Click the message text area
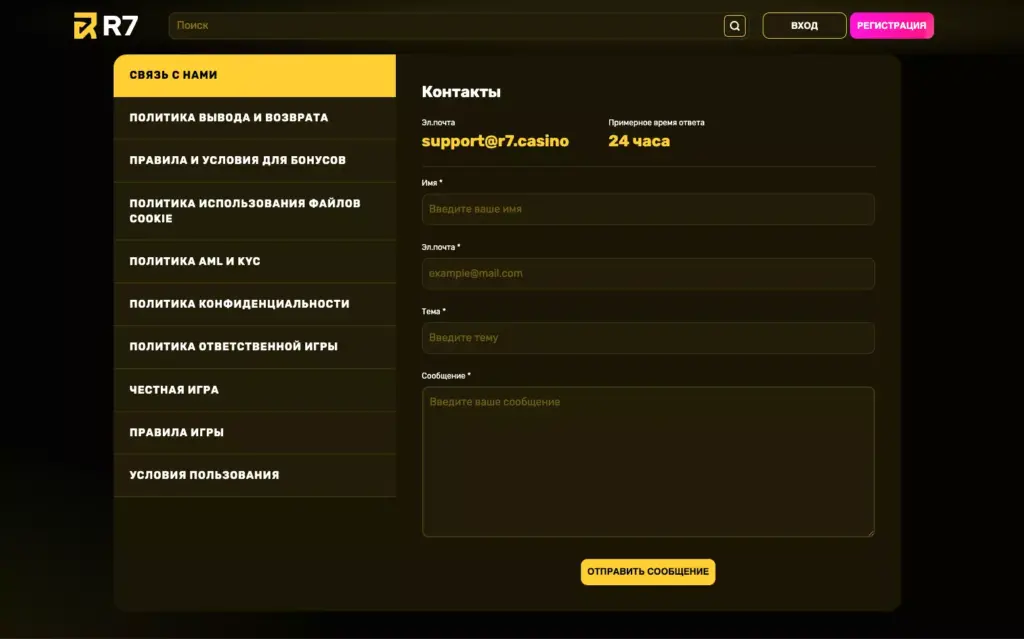This screenshot has height=639, width=1024. 648,460
